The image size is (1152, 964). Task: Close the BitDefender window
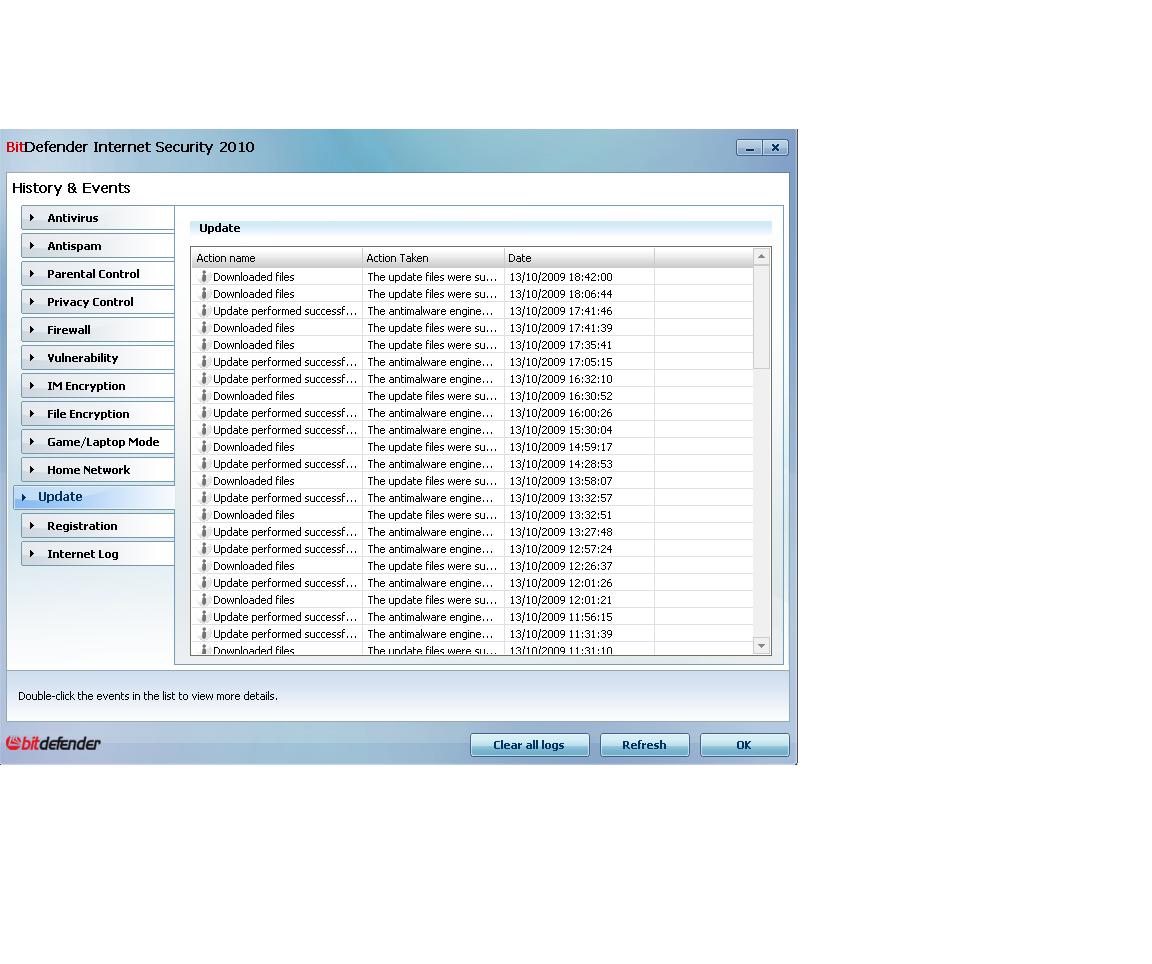(775, 148)
